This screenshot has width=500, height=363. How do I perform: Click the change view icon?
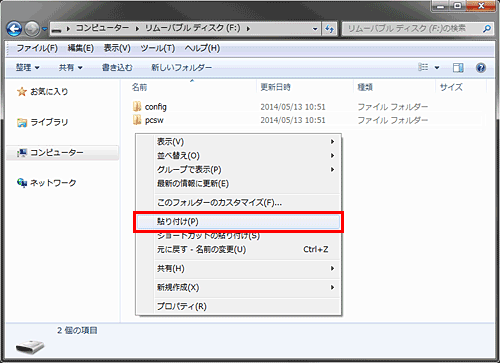[x=423, y=67]
